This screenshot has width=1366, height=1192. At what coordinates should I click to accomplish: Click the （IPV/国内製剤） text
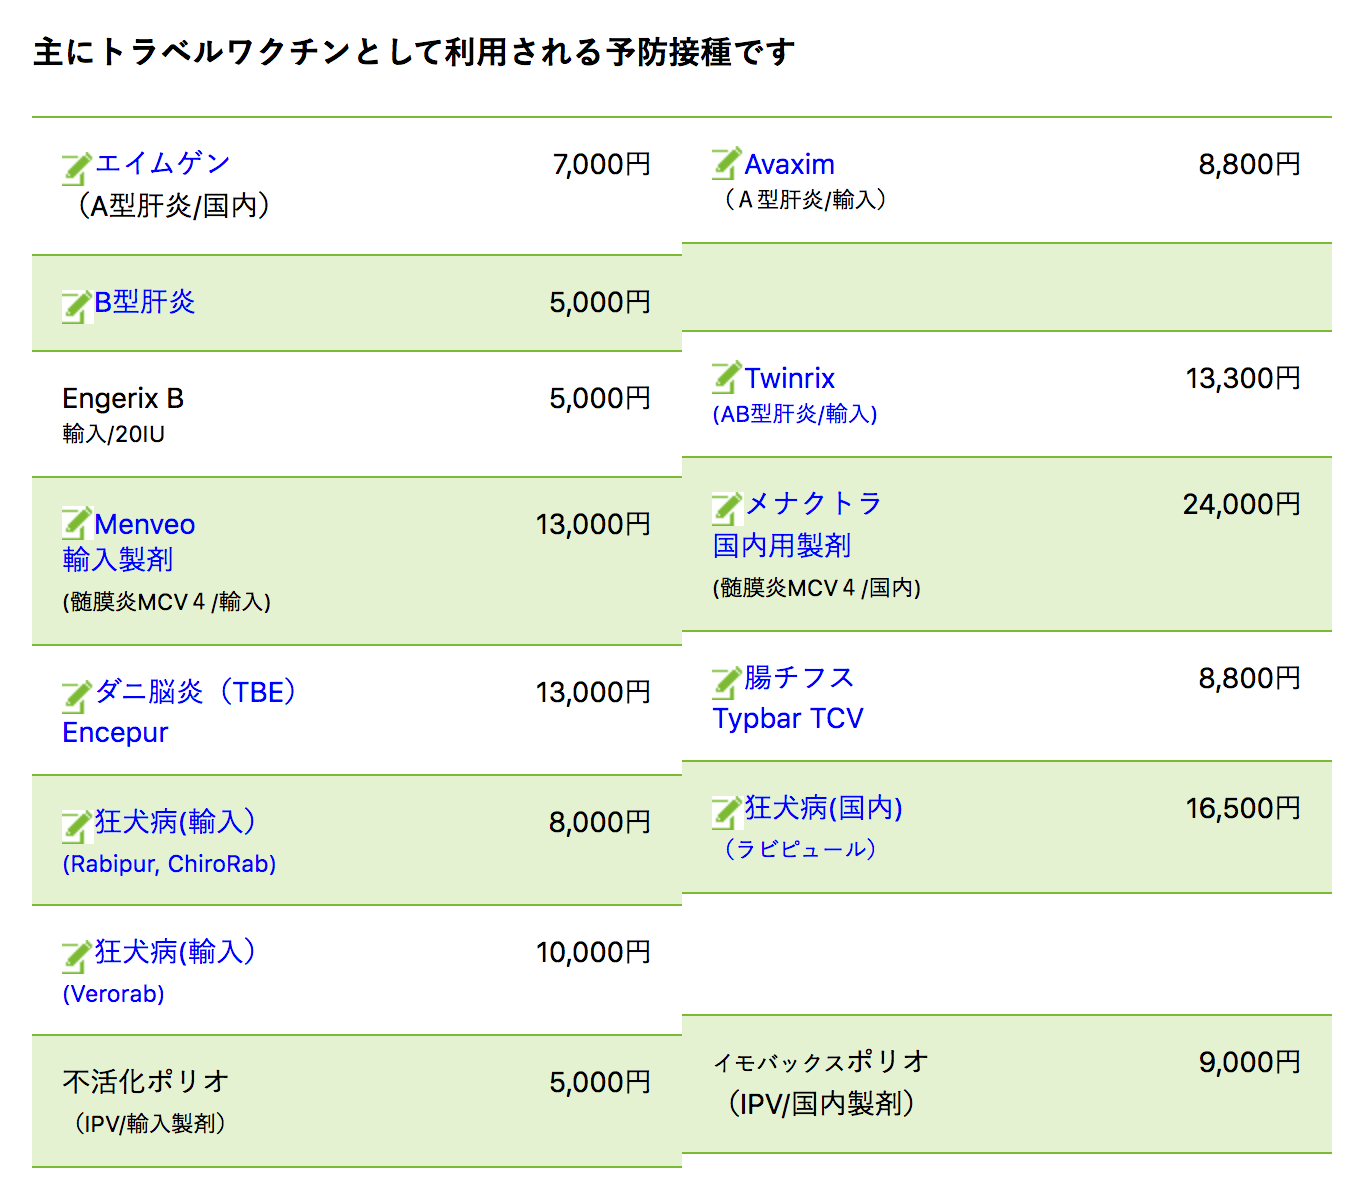(x=821, y=1104)
